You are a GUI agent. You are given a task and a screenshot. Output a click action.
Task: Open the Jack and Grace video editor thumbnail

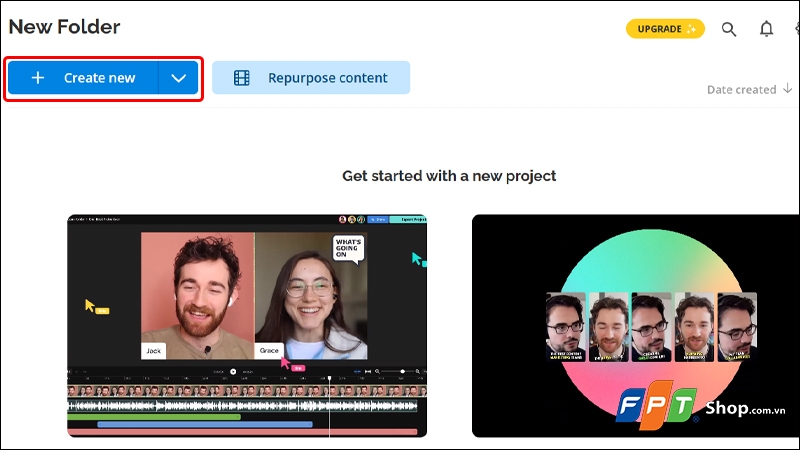point(247,326)
